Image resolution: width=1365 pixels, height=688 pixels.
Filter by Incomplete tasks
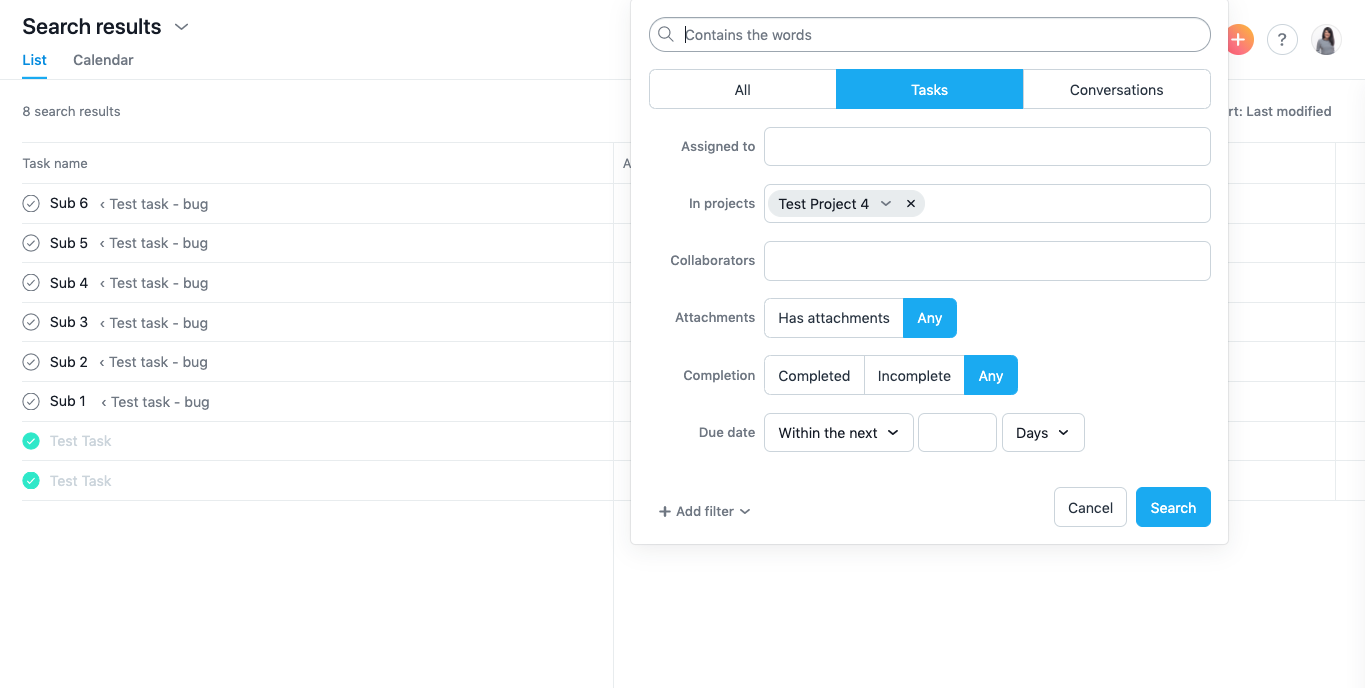coord(914,376)
